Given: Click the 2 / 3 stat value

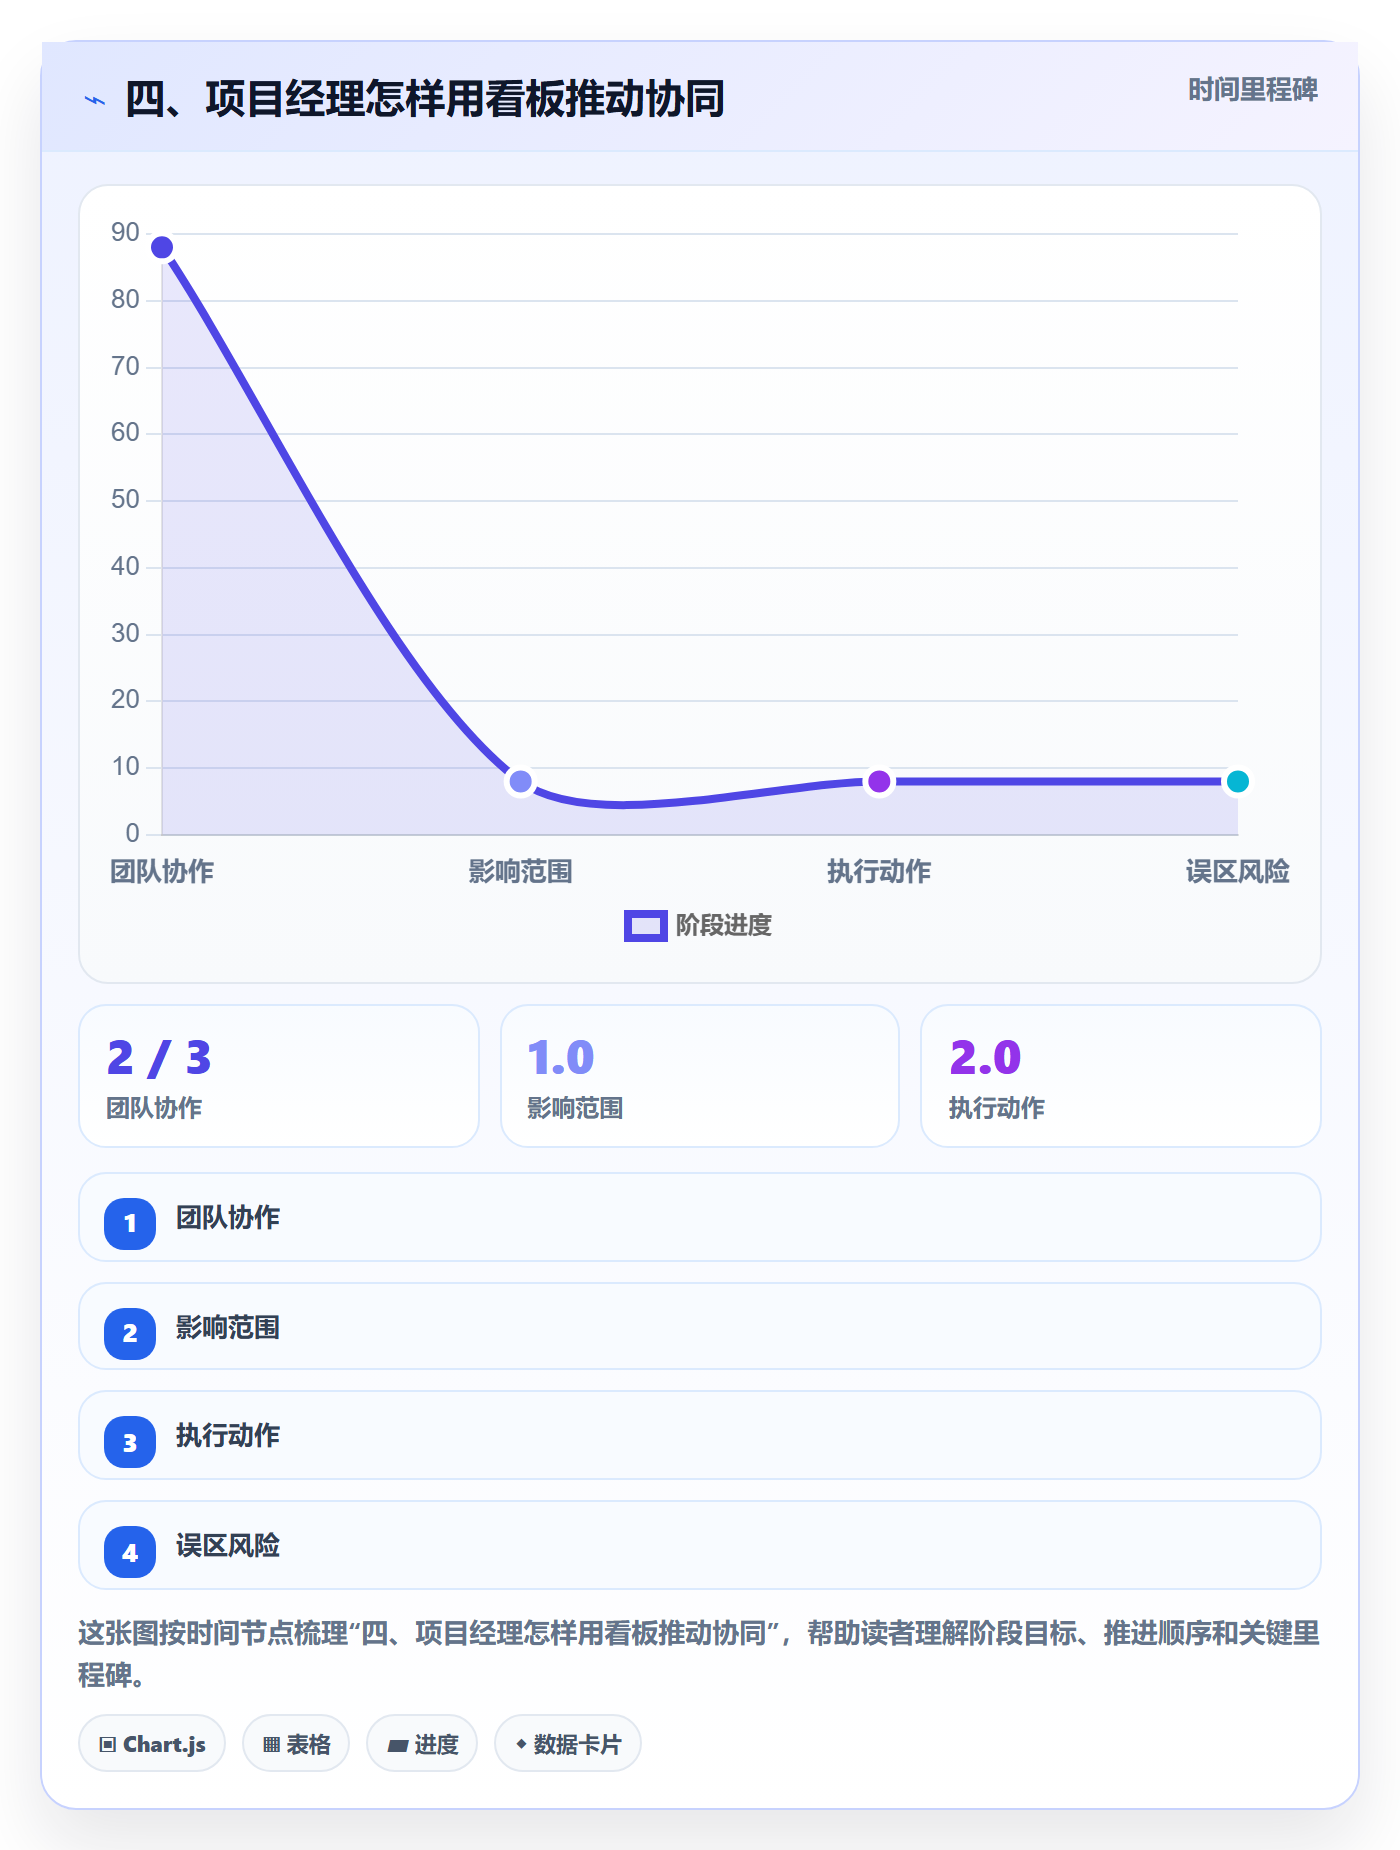Looking at the screenshot, I should (159, 1057).
